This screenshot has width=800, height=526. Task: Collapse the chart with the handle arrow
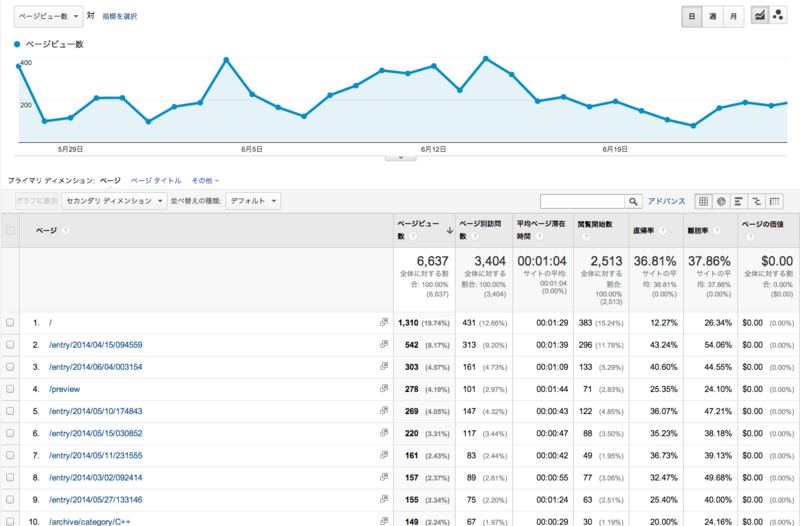(x=401, y=158)
